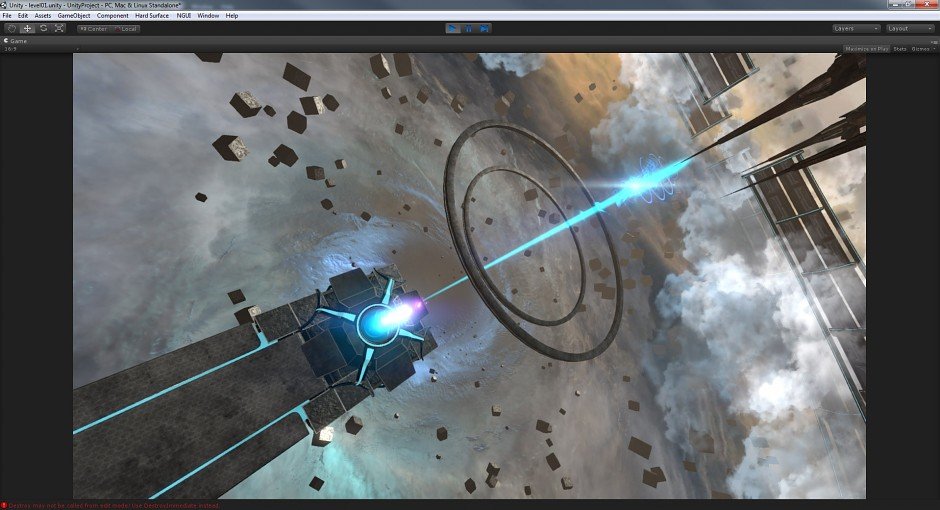Toggle Maximize on Play
The width and height of the screenshot is (940, 510).
[866, 48]
